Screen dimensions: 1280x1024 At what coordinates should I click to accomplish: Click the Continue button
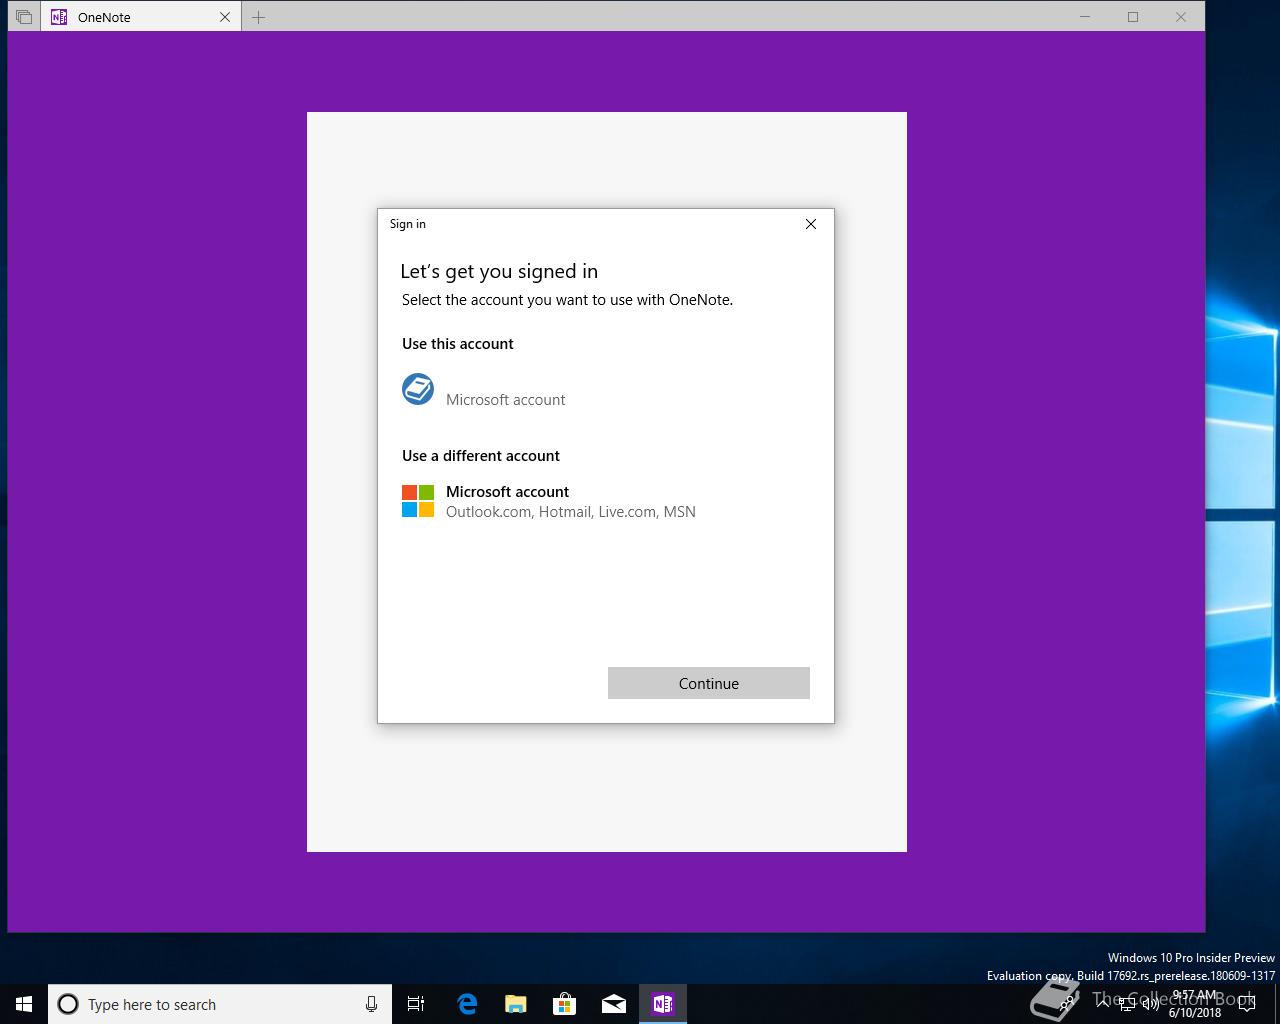click(x=708, y=683)
